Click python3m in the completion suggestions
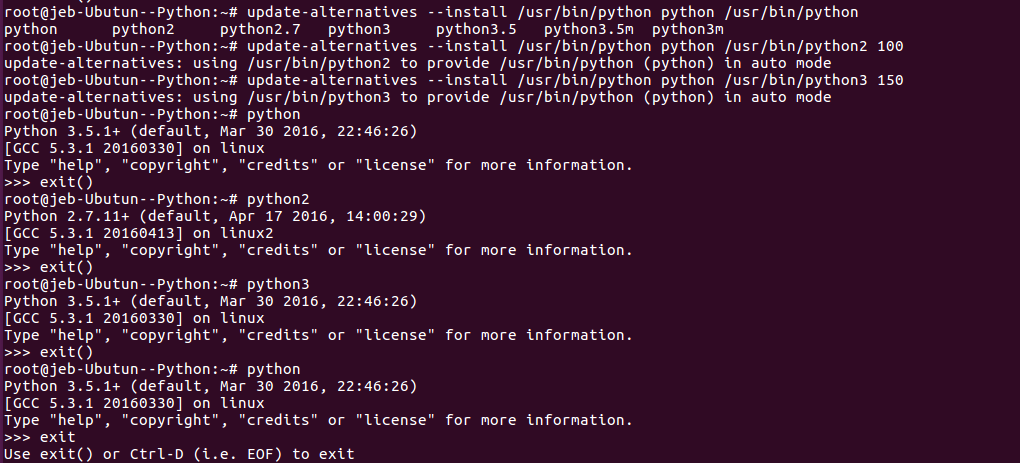Image resolution: width=1020 pixels, height=463 pixels. click(687, 30)
